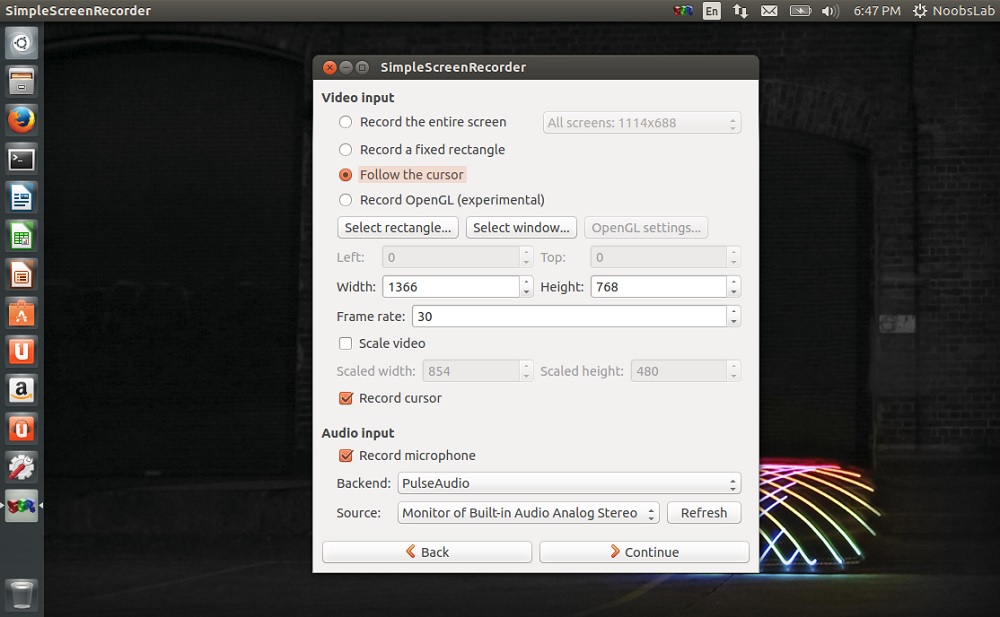The height and width of the screenshot is (617, 1000).
Task: Click the SimpleScreenRecorder tray indicator icon
Action: pyautogui.click(x=683, y=11)
